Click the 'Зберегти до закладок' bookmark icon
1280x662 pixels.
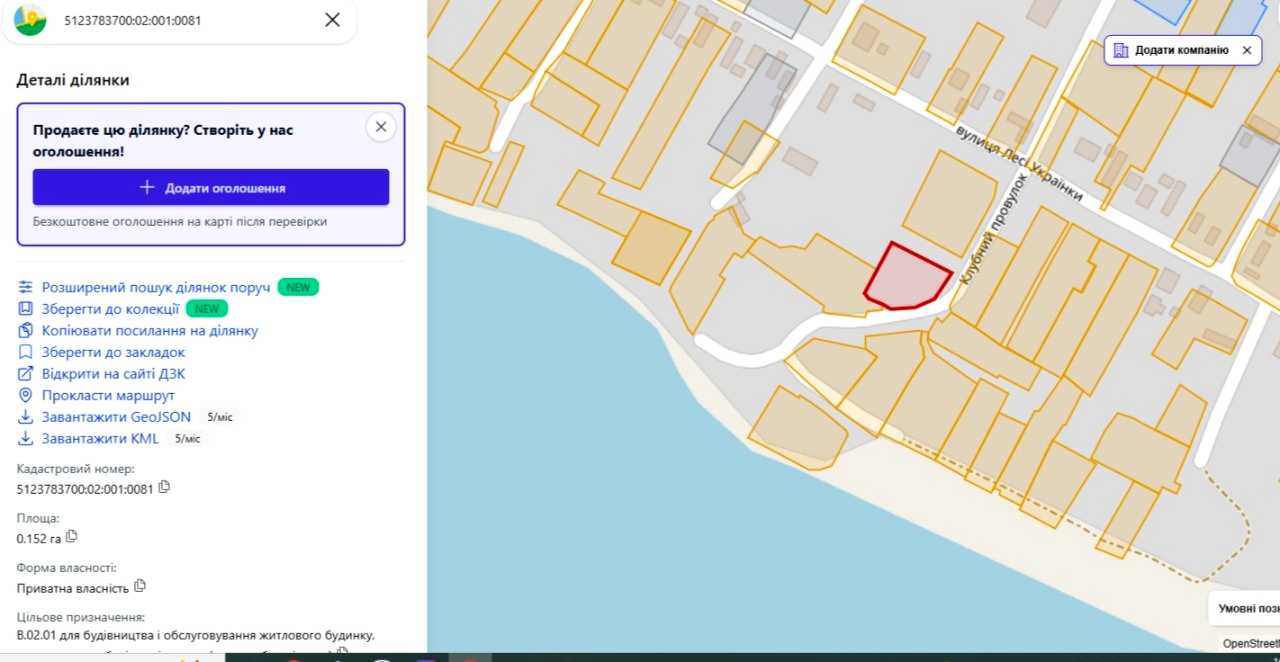[x=26, y=352]
